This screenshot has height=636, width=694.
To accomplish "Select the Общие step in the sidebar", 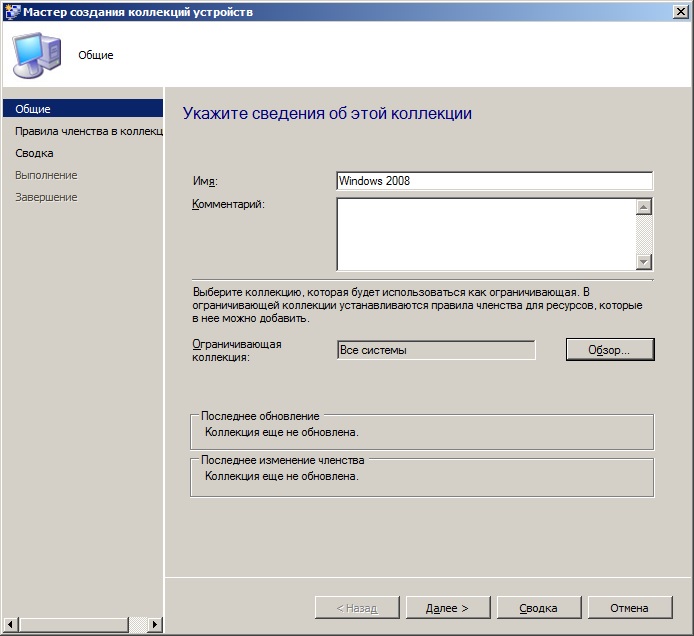I will point(83,108).
